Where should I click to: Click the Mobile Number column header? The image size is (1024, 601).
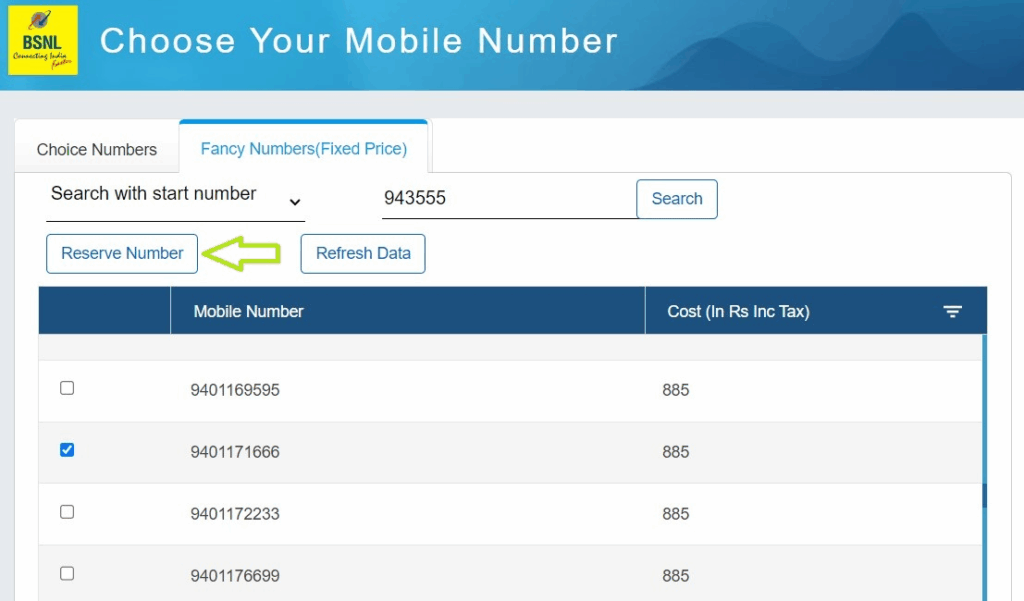click(249, 311)
